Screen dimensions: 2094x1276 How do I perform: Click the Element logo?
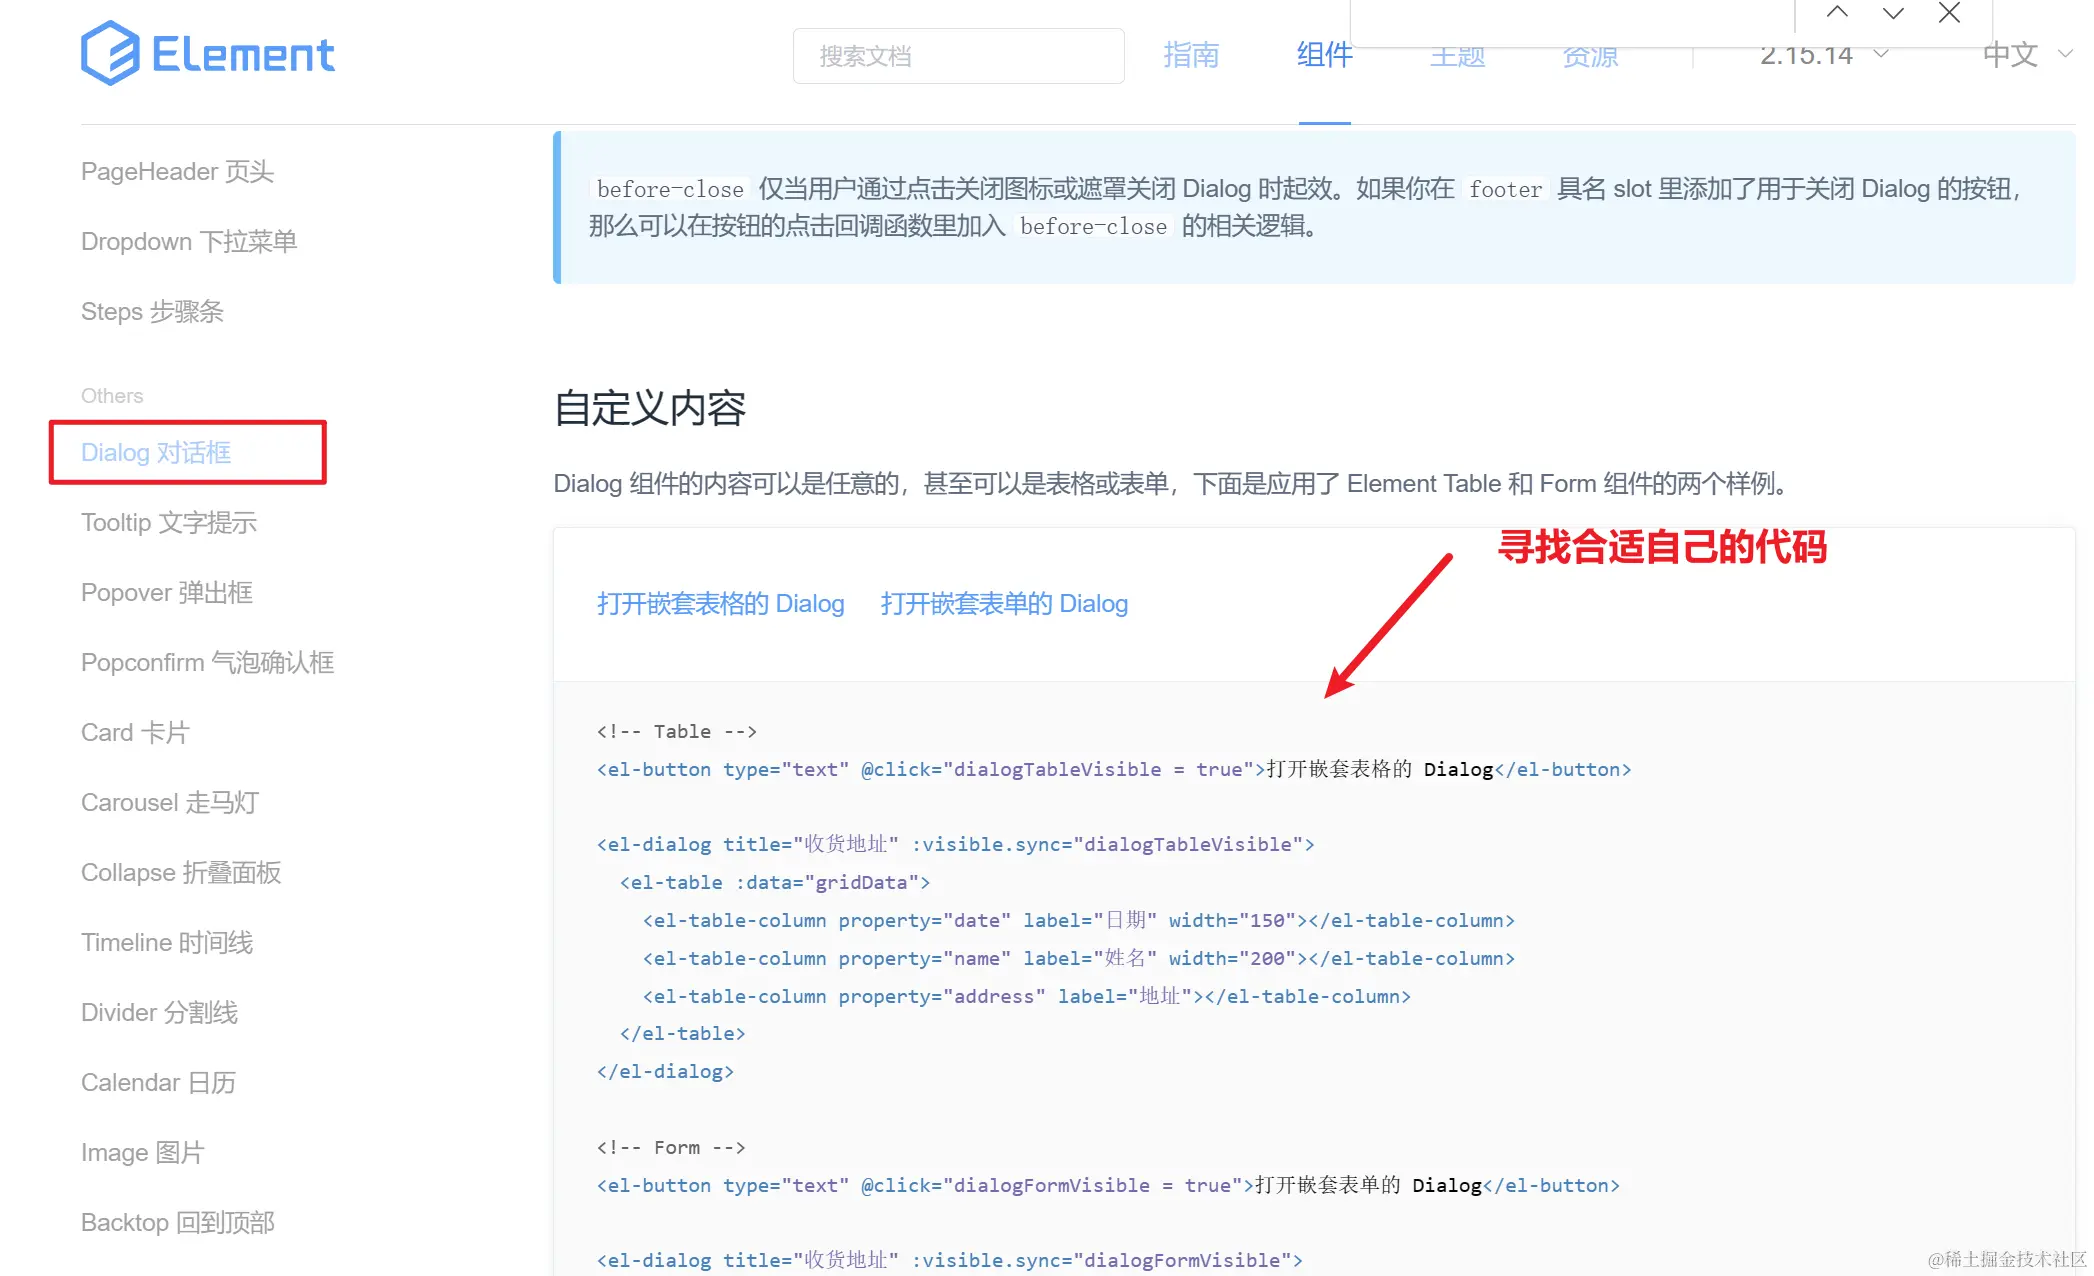tap(208, 54)
